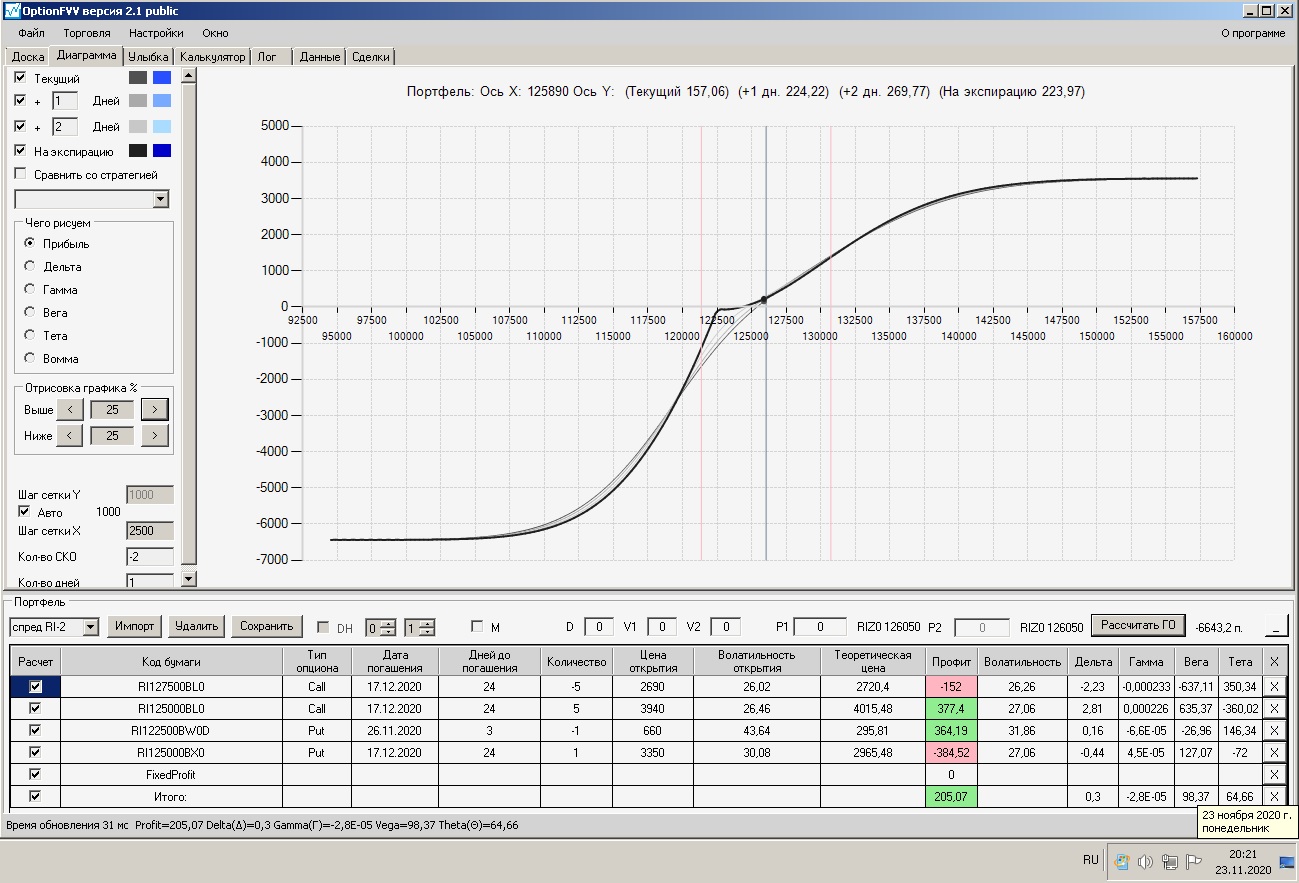This screenshot has width=1299, height=883.
Task: Remove row RI127500BL0 with its X button
Action: pos(1274,686)
